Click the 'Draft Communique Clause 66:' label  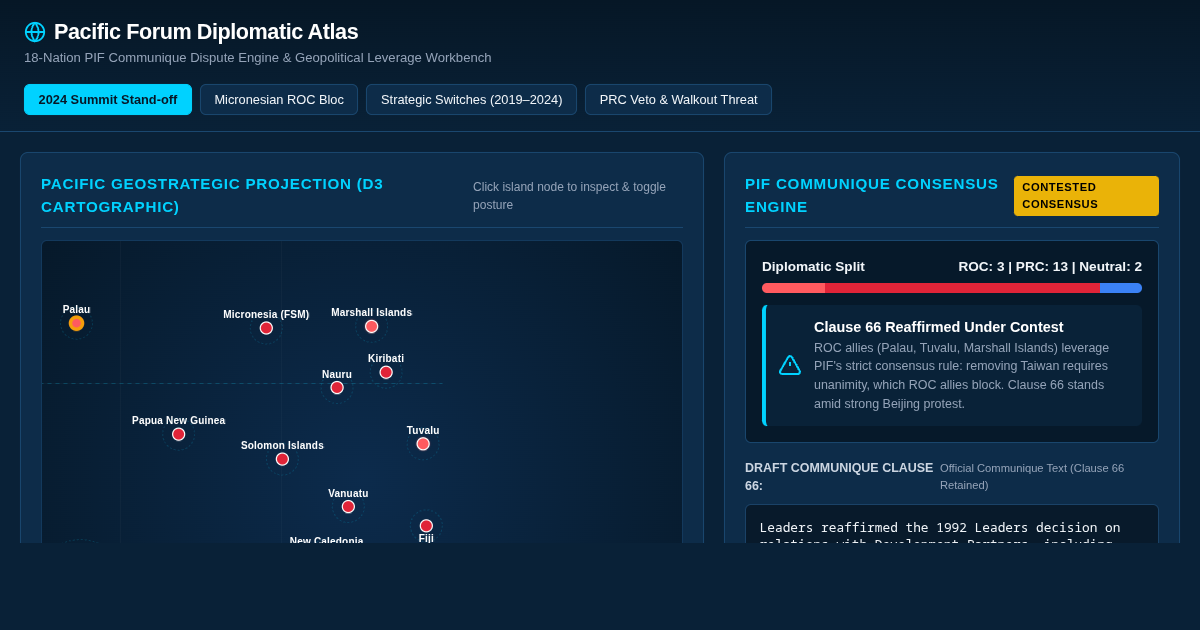[839, 476]
